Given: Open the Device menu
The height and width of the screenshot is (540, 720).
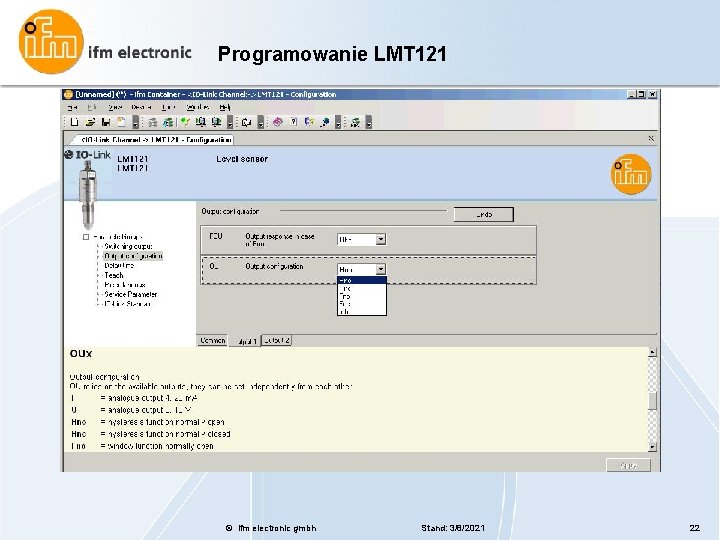Looking at the screenshot, I should click(x=141, y=107).
